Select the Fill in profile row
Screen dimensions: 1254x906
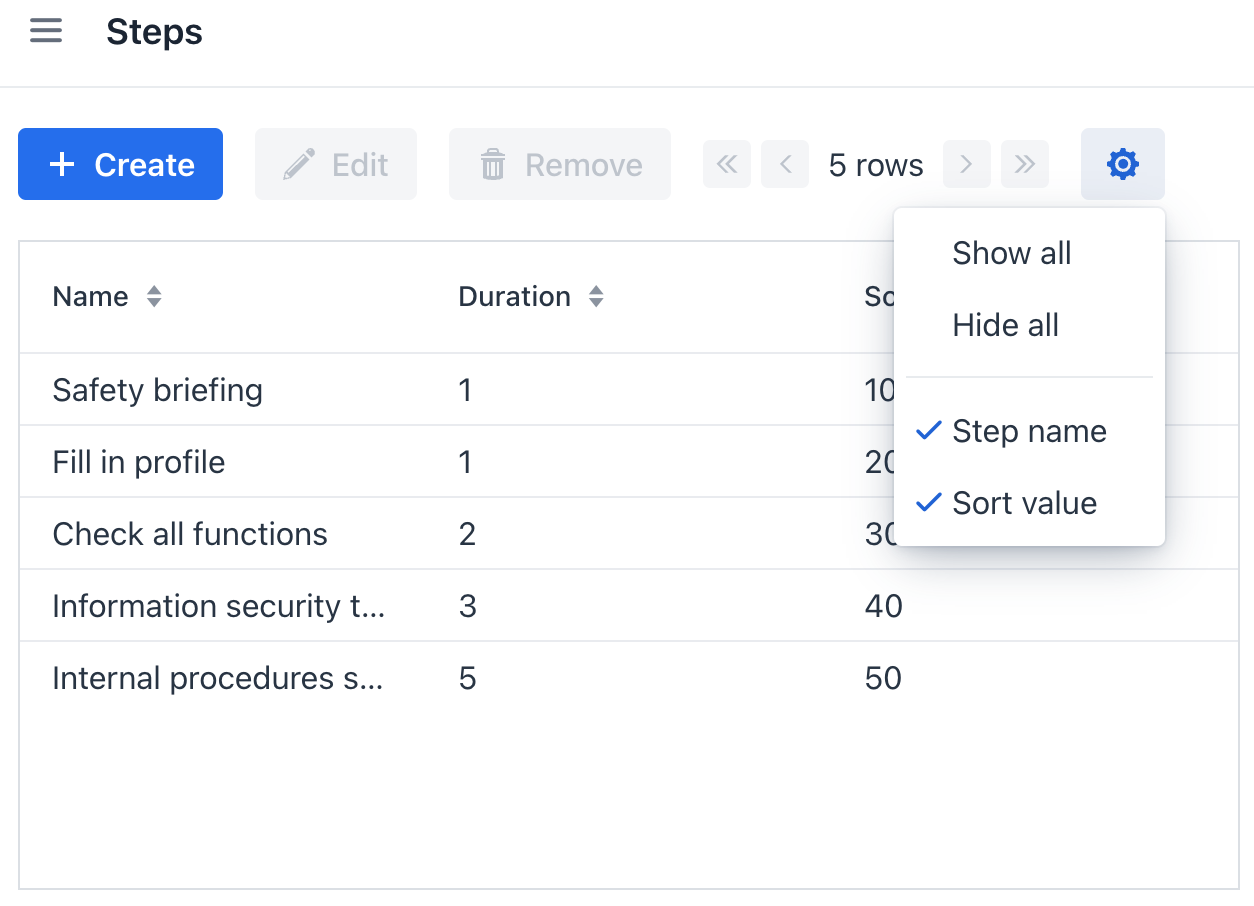coord(139,462)
